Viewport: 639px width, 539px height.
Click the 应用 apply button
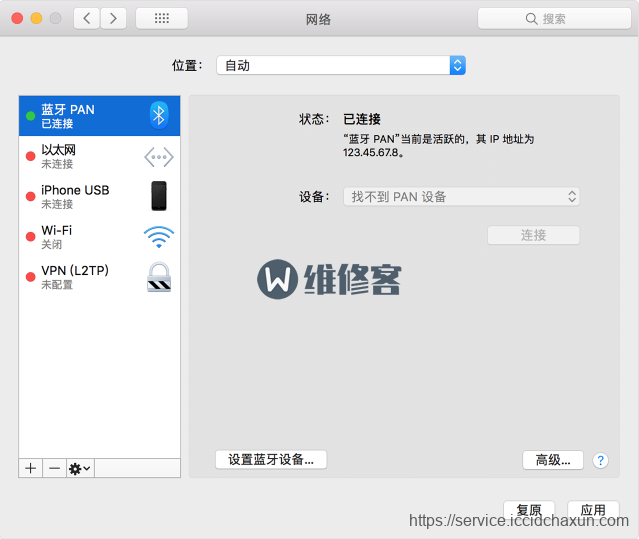coord(593,510)
